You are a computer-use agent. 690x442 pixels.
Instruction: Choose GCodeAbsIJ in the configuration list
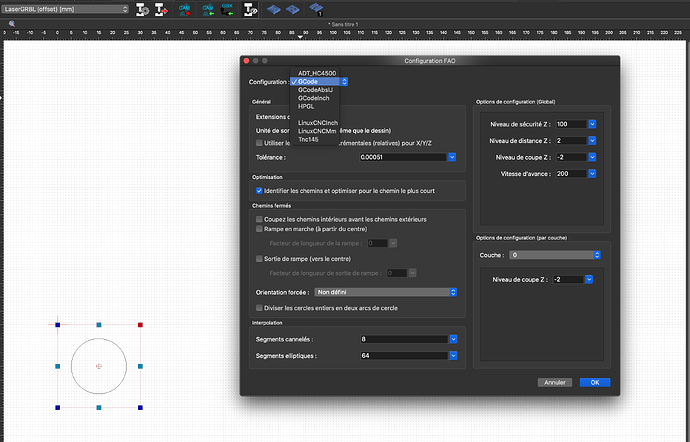(315, 90)
